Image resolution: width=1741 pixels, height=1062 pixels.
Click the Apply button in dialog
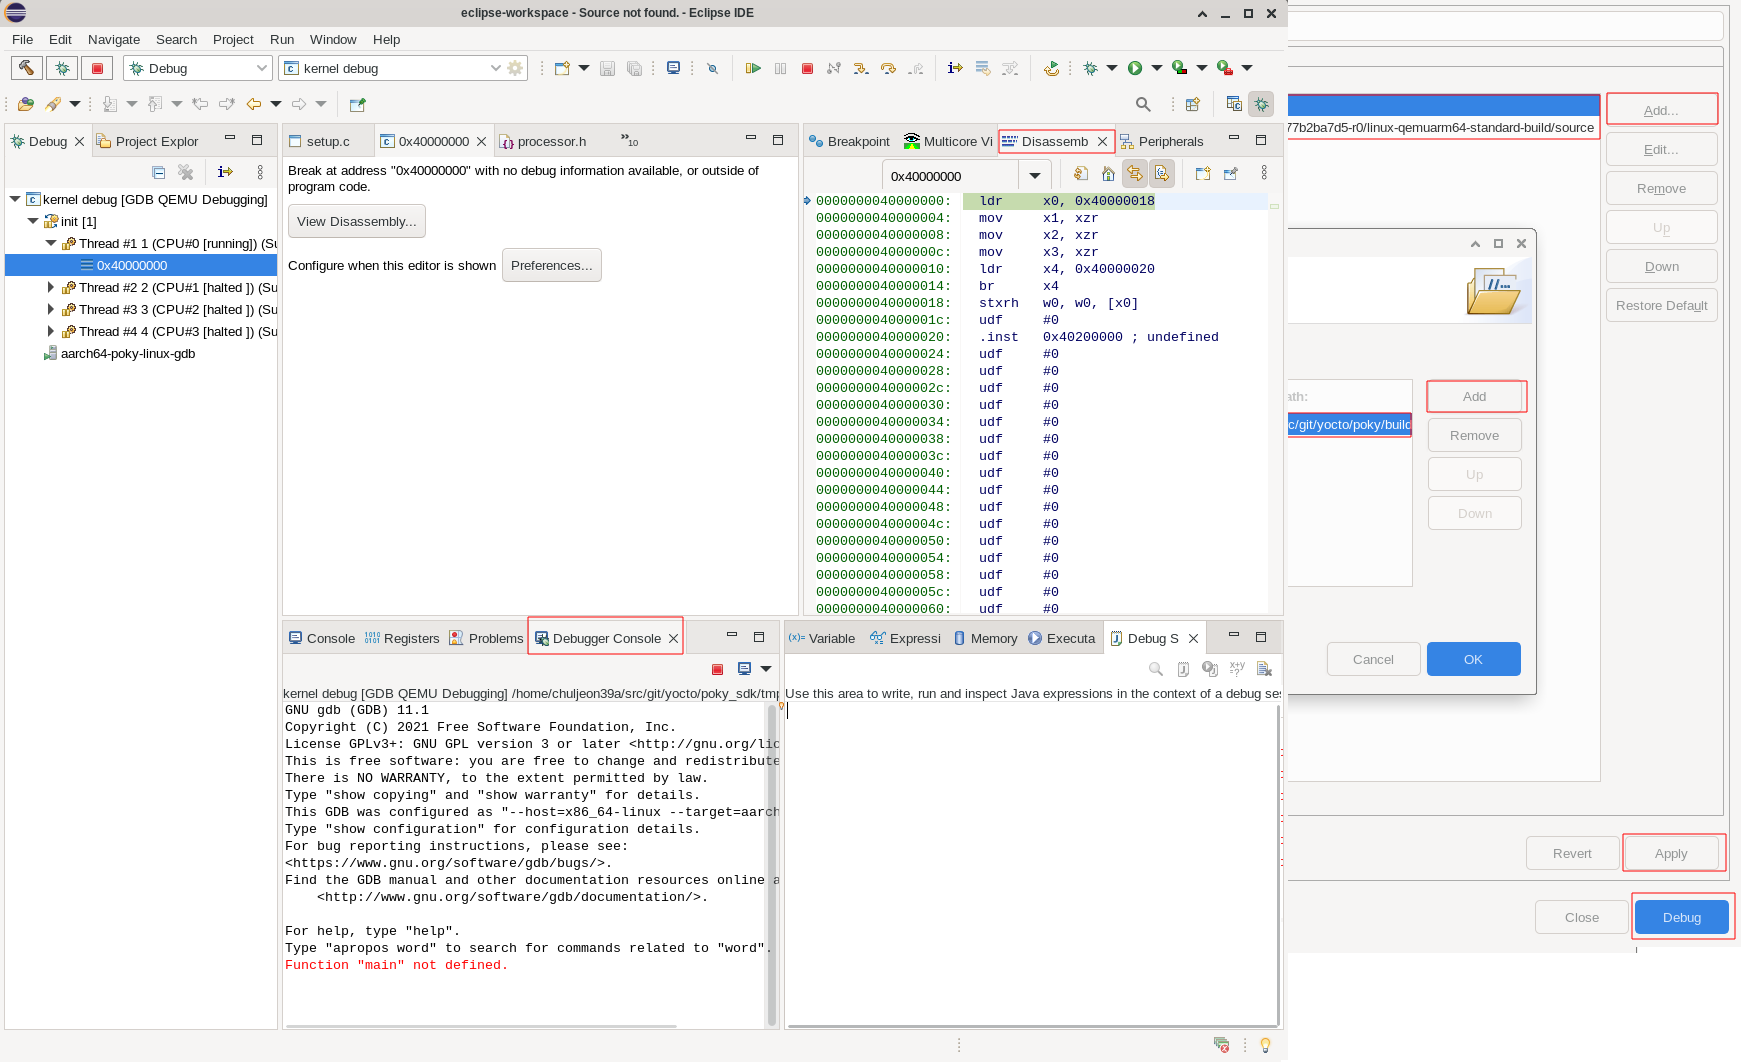(x=1671, y=853)
